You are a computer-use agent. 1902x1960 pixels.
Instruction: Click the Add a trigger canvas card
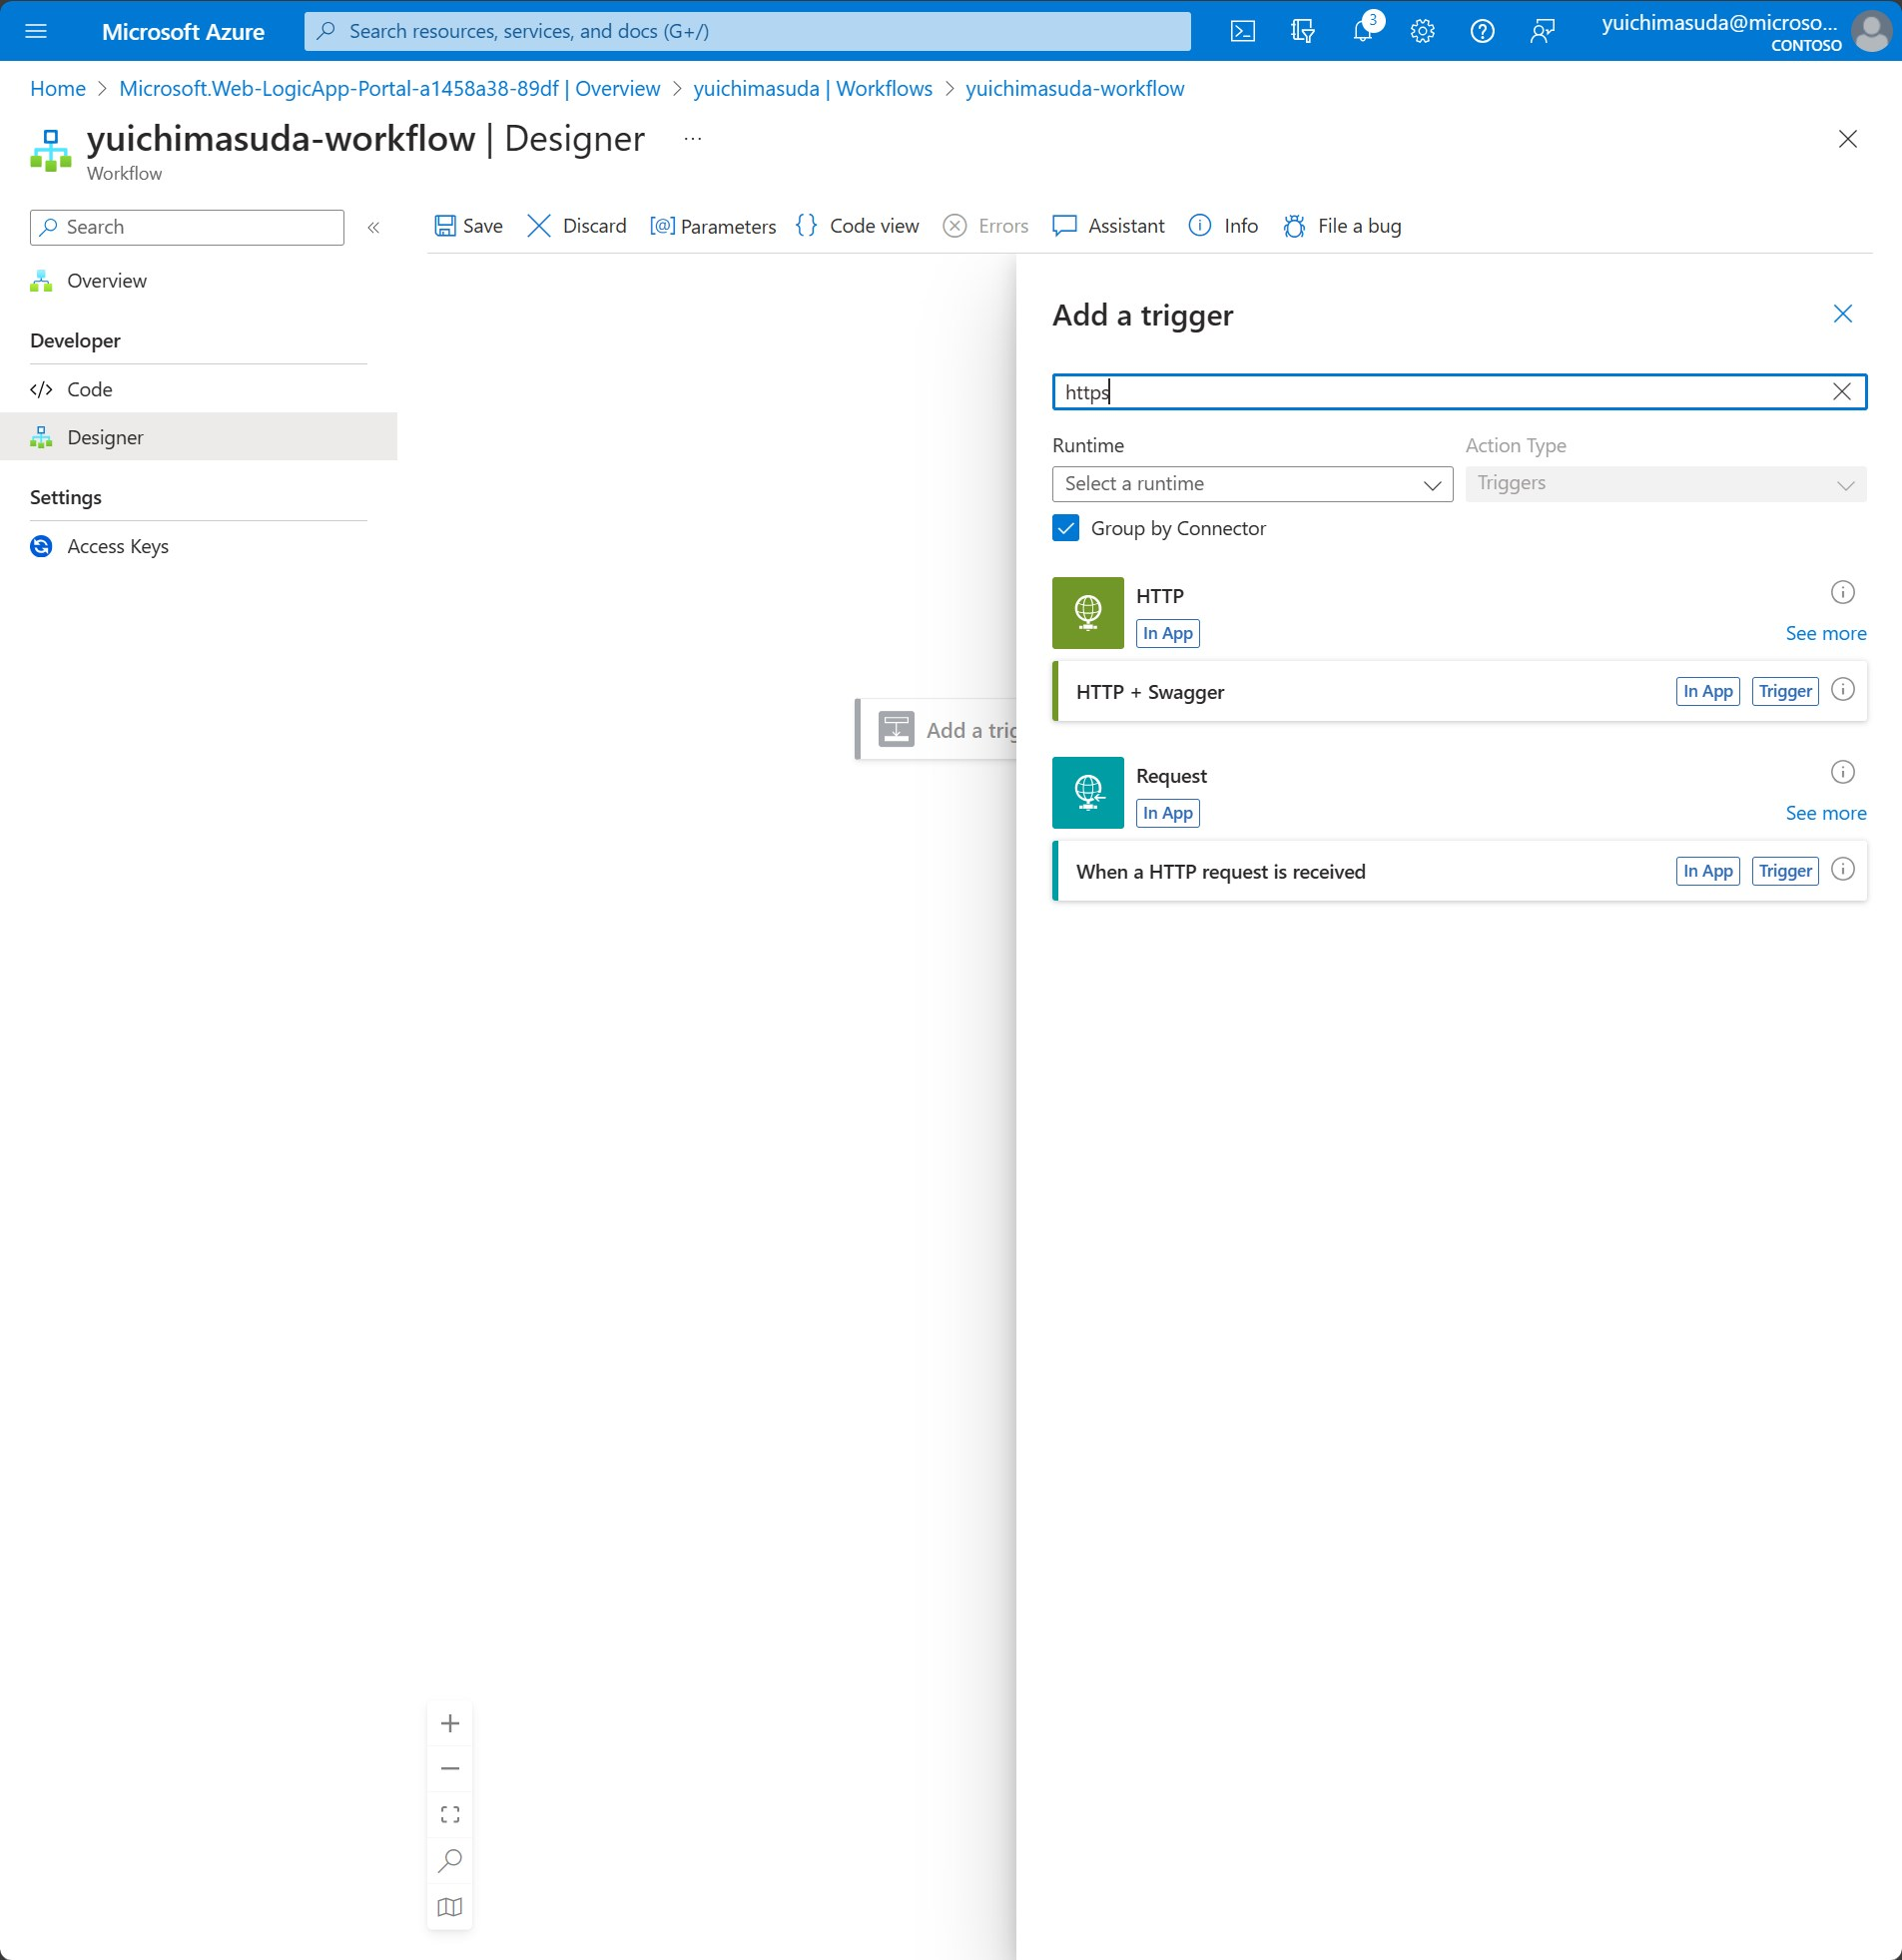pos(937,730)
